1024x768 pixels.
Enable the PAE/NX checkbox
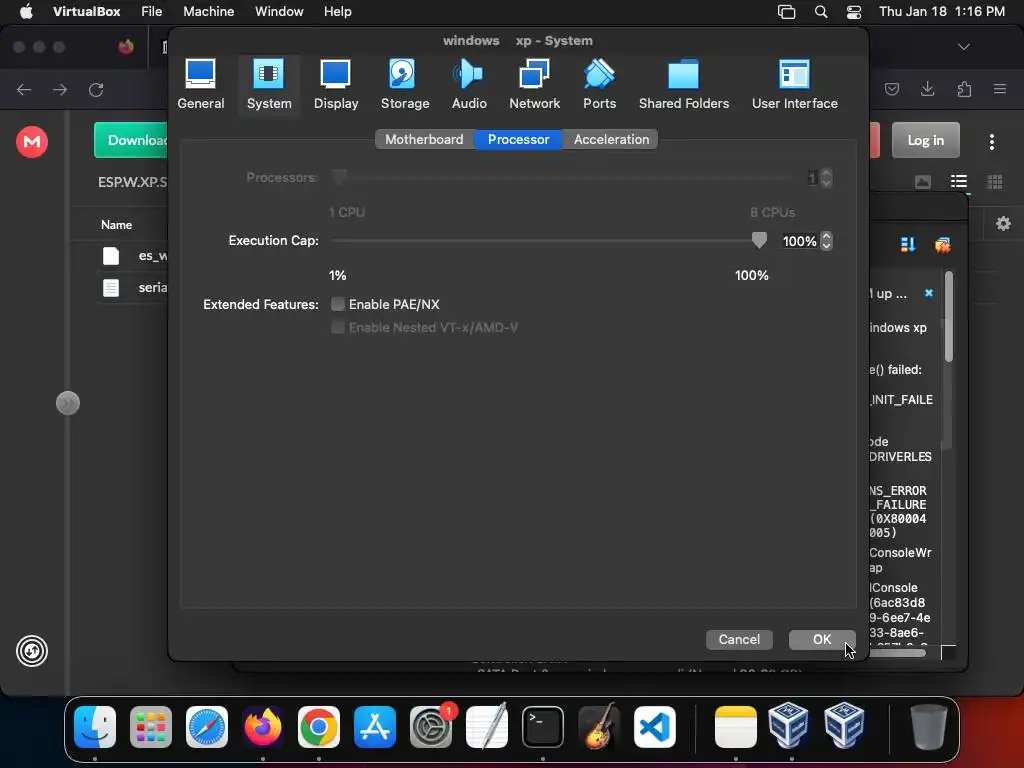338,304
